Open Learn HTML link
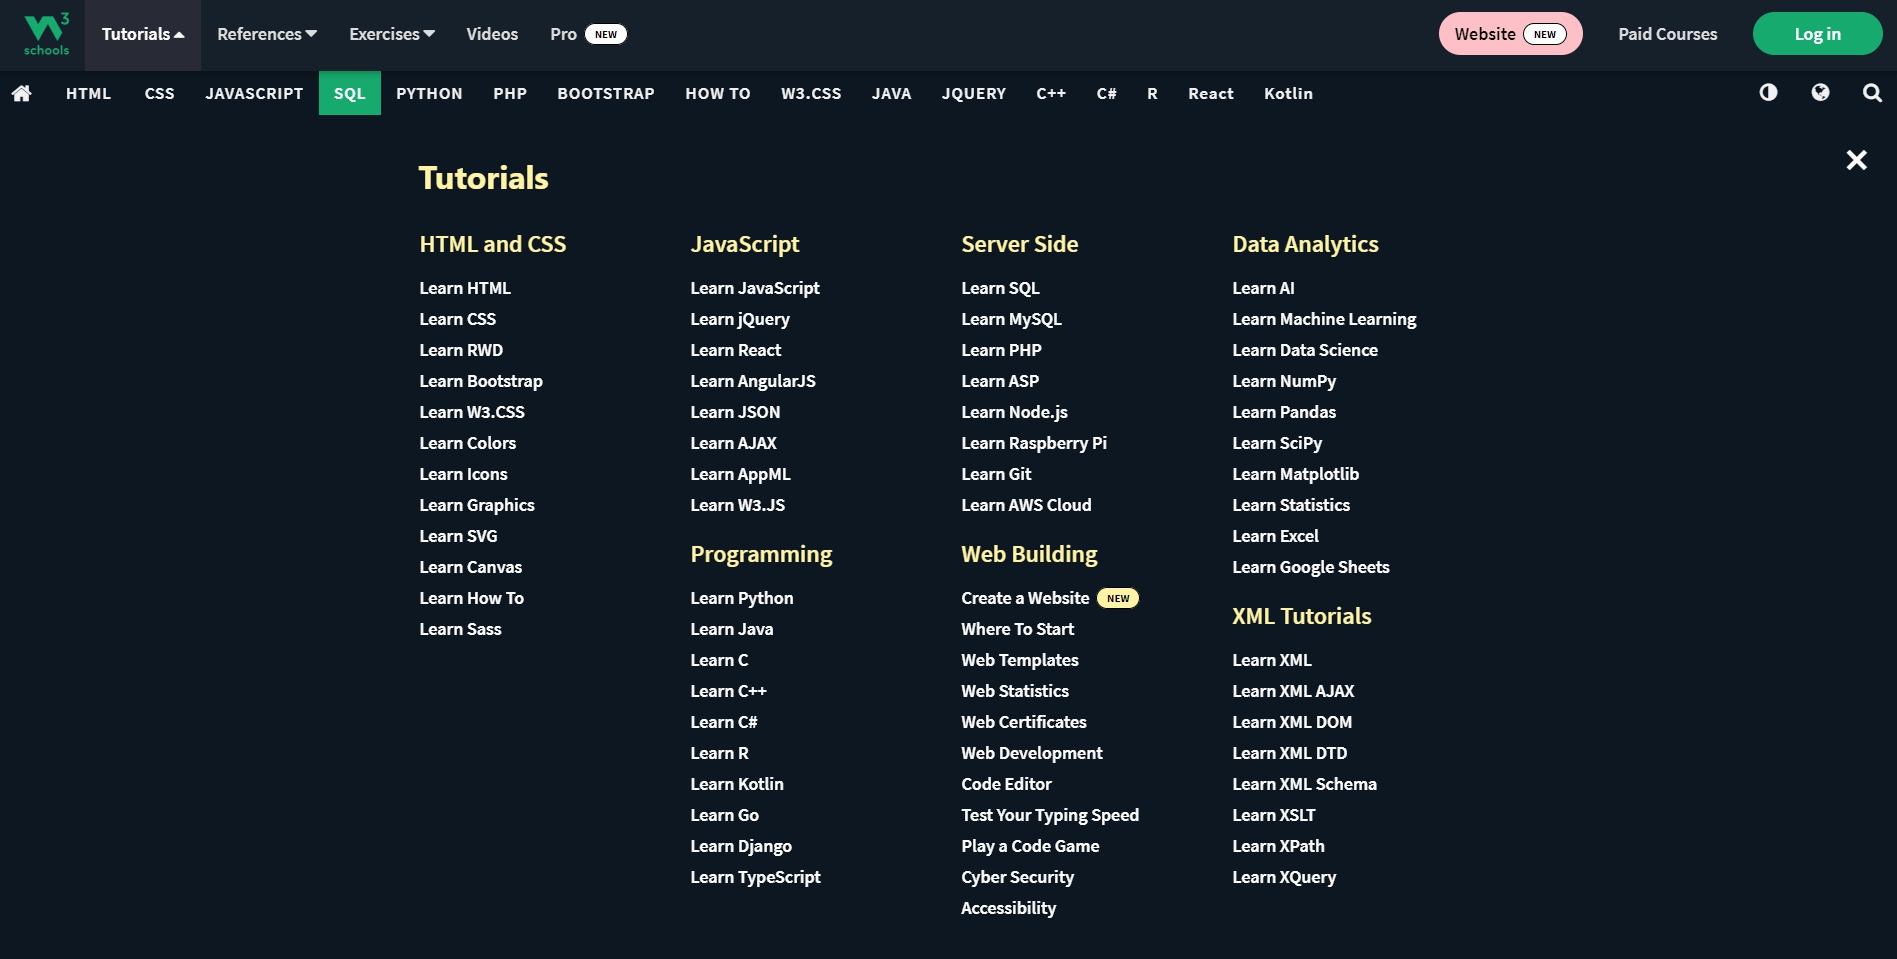 (x=465, y=288)
